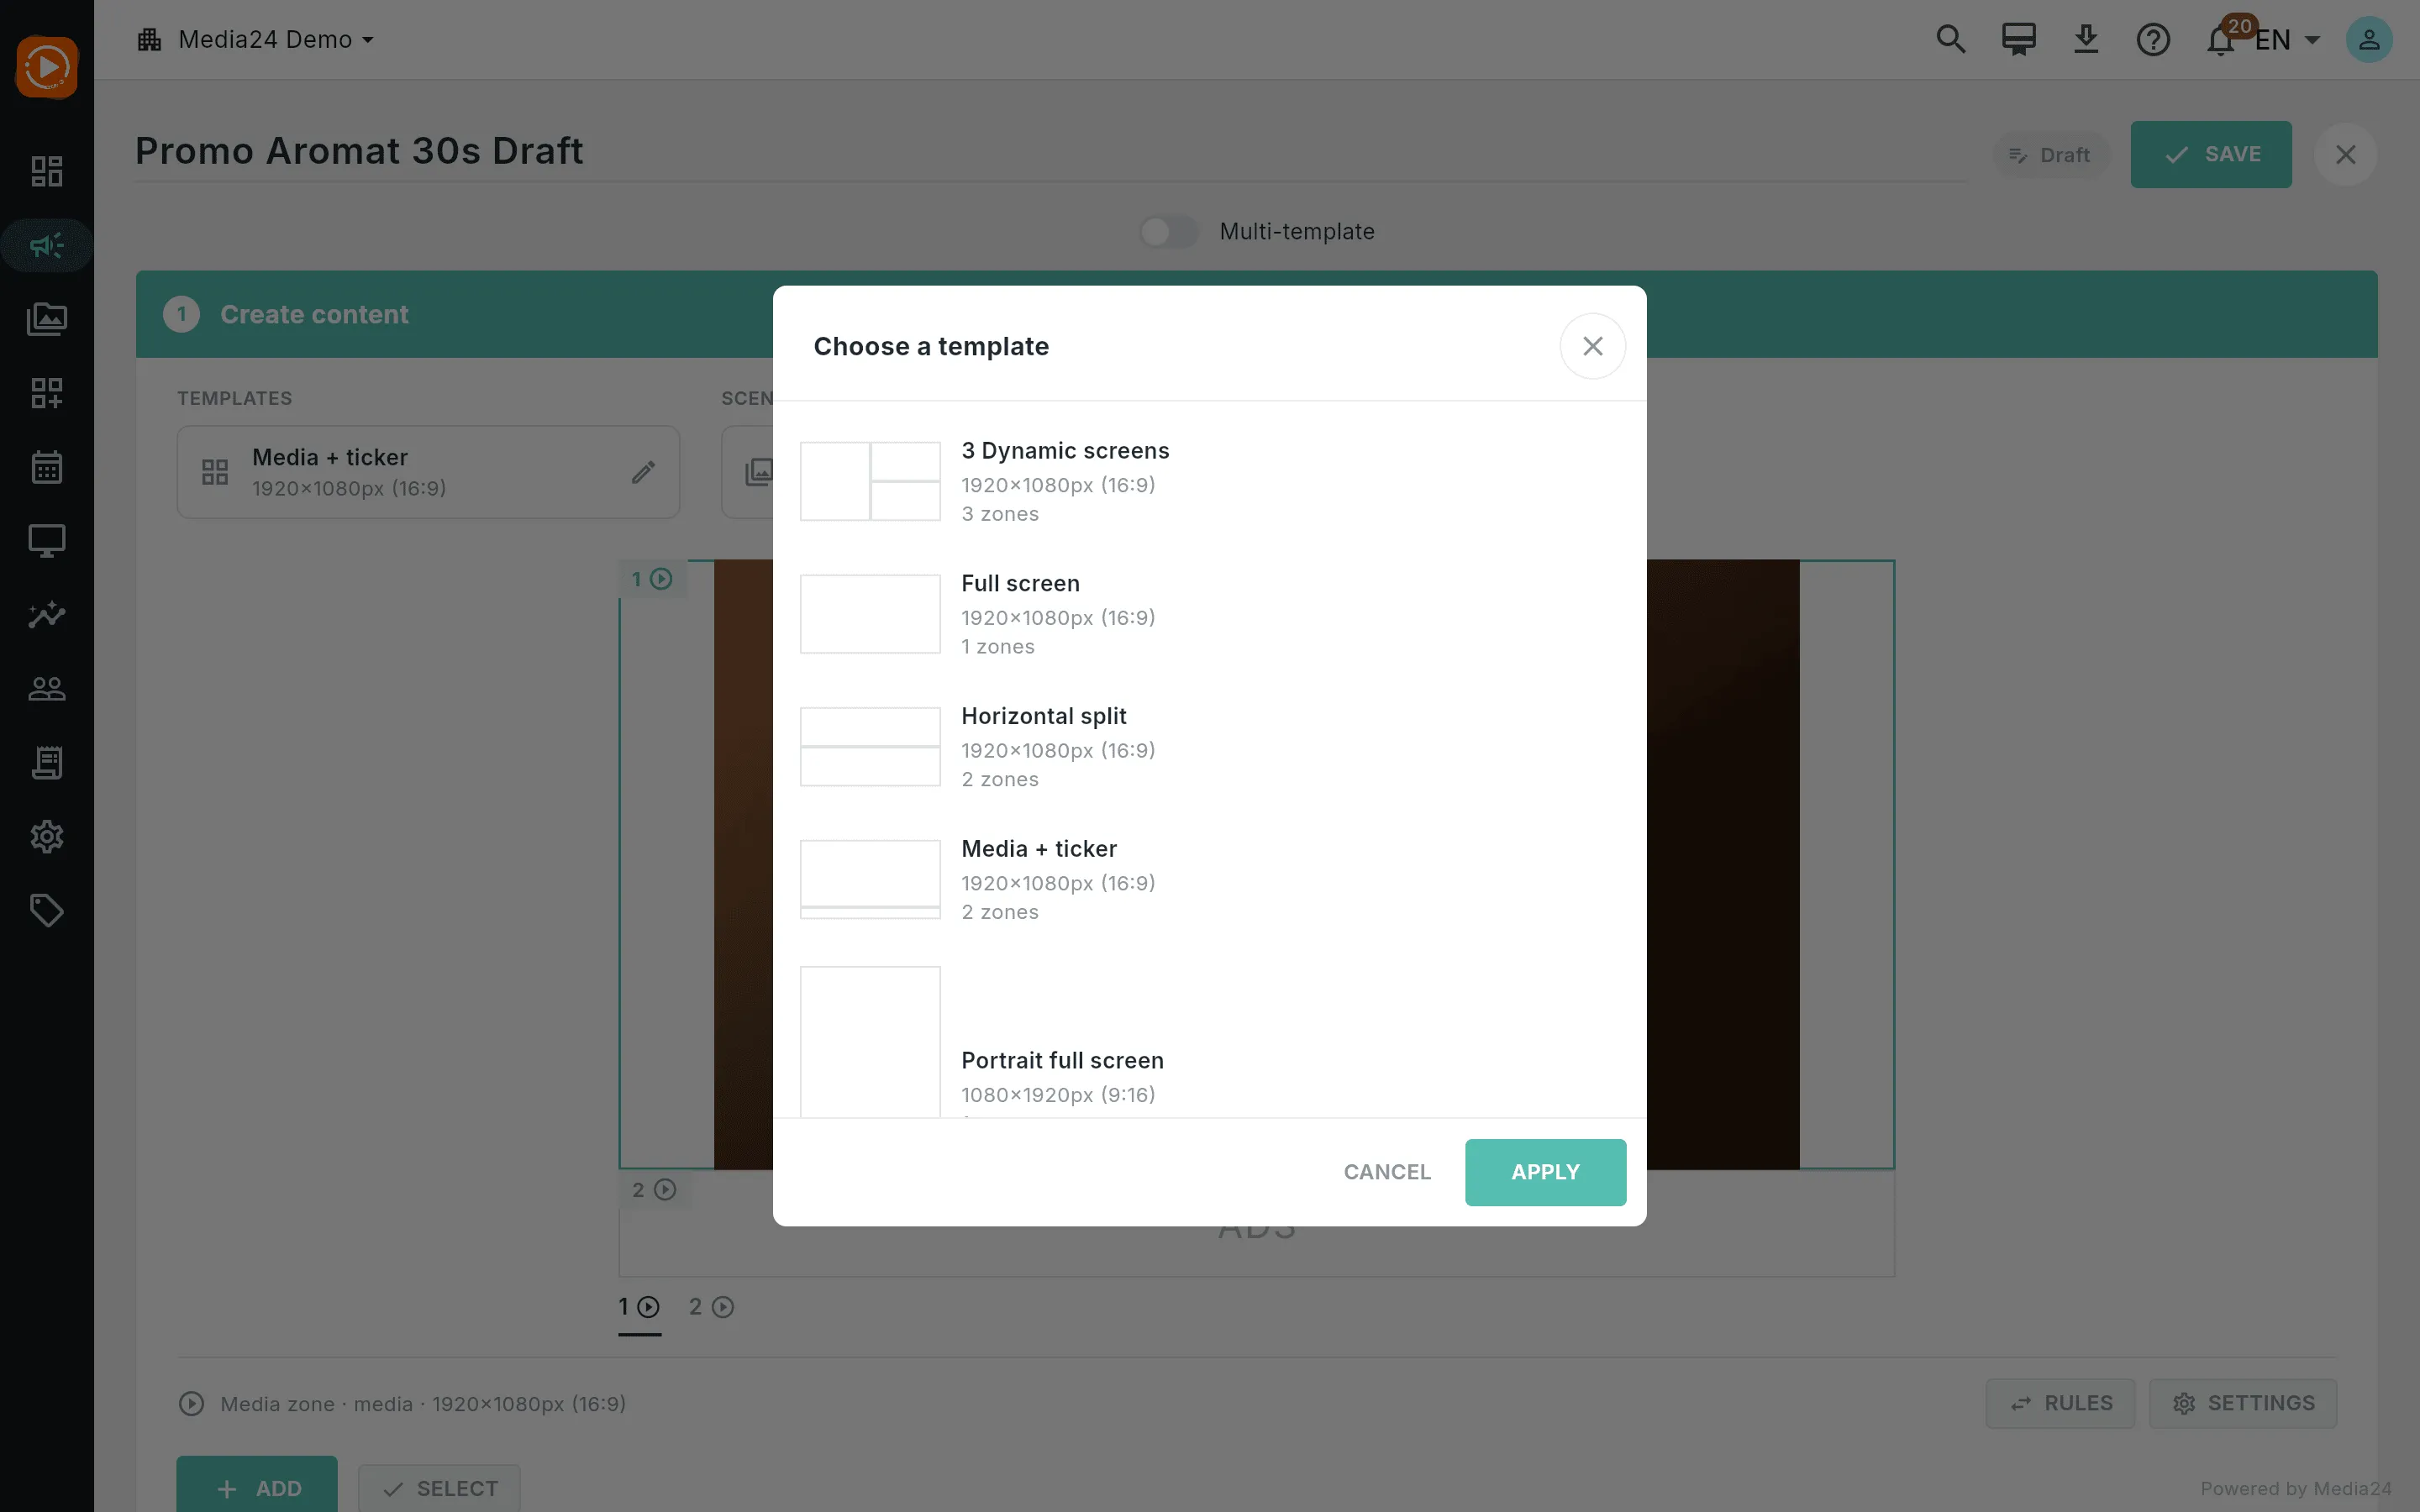The image size is (2420, 1512).
Task: Click the Portrait full screen layout thumbnail
Action: click(x=870, y=1042)
